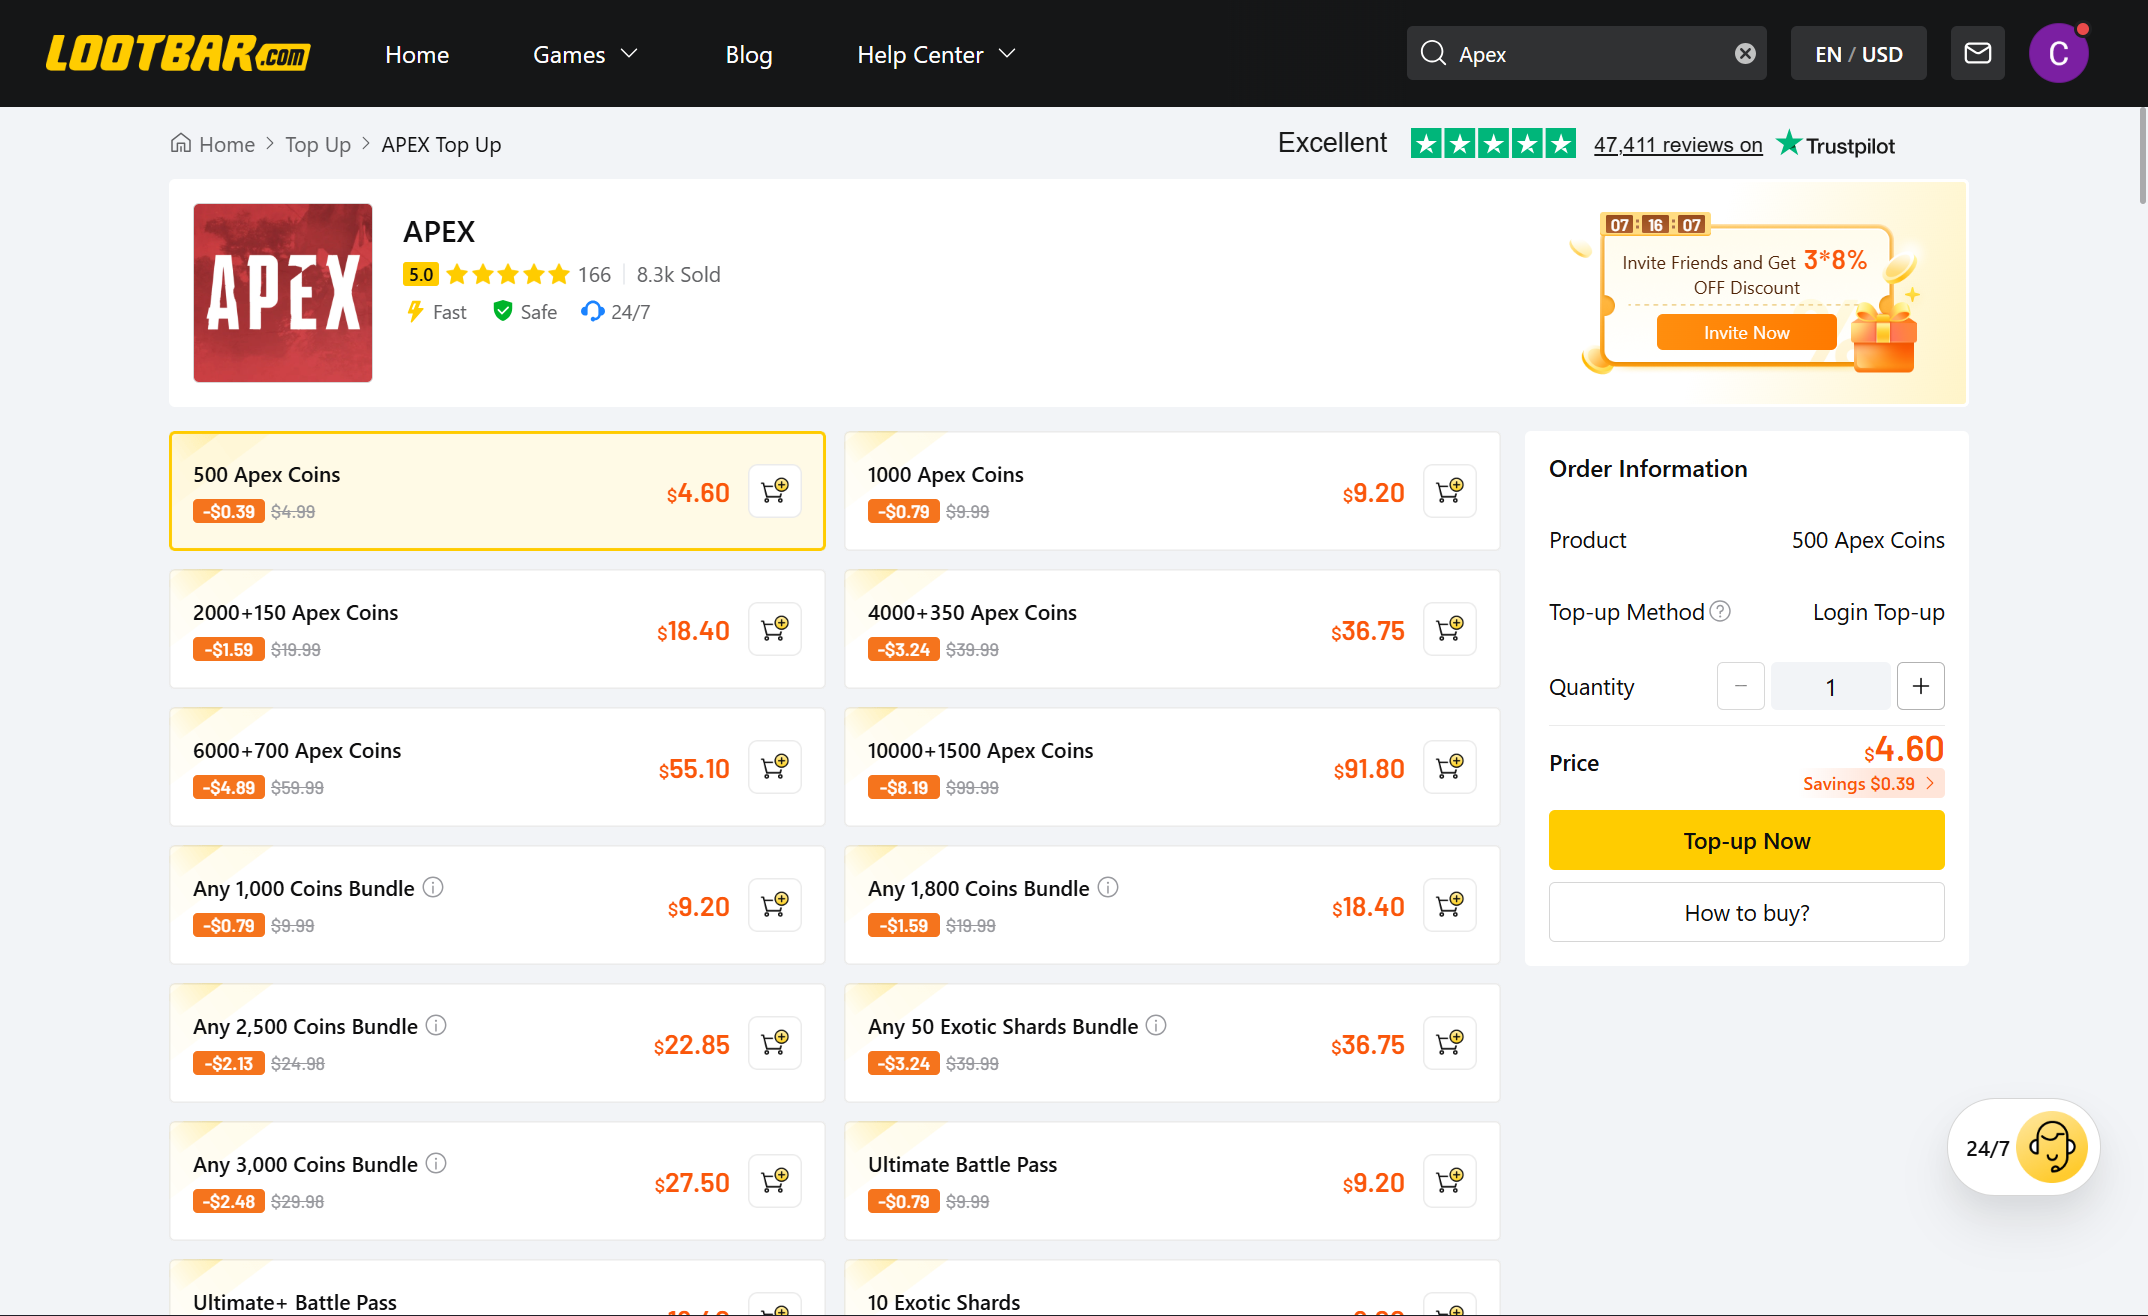The image size is (2148, 1316).
Task: Choose the Any 2,500 Coins Bundle option
Action: [497, 1043]
